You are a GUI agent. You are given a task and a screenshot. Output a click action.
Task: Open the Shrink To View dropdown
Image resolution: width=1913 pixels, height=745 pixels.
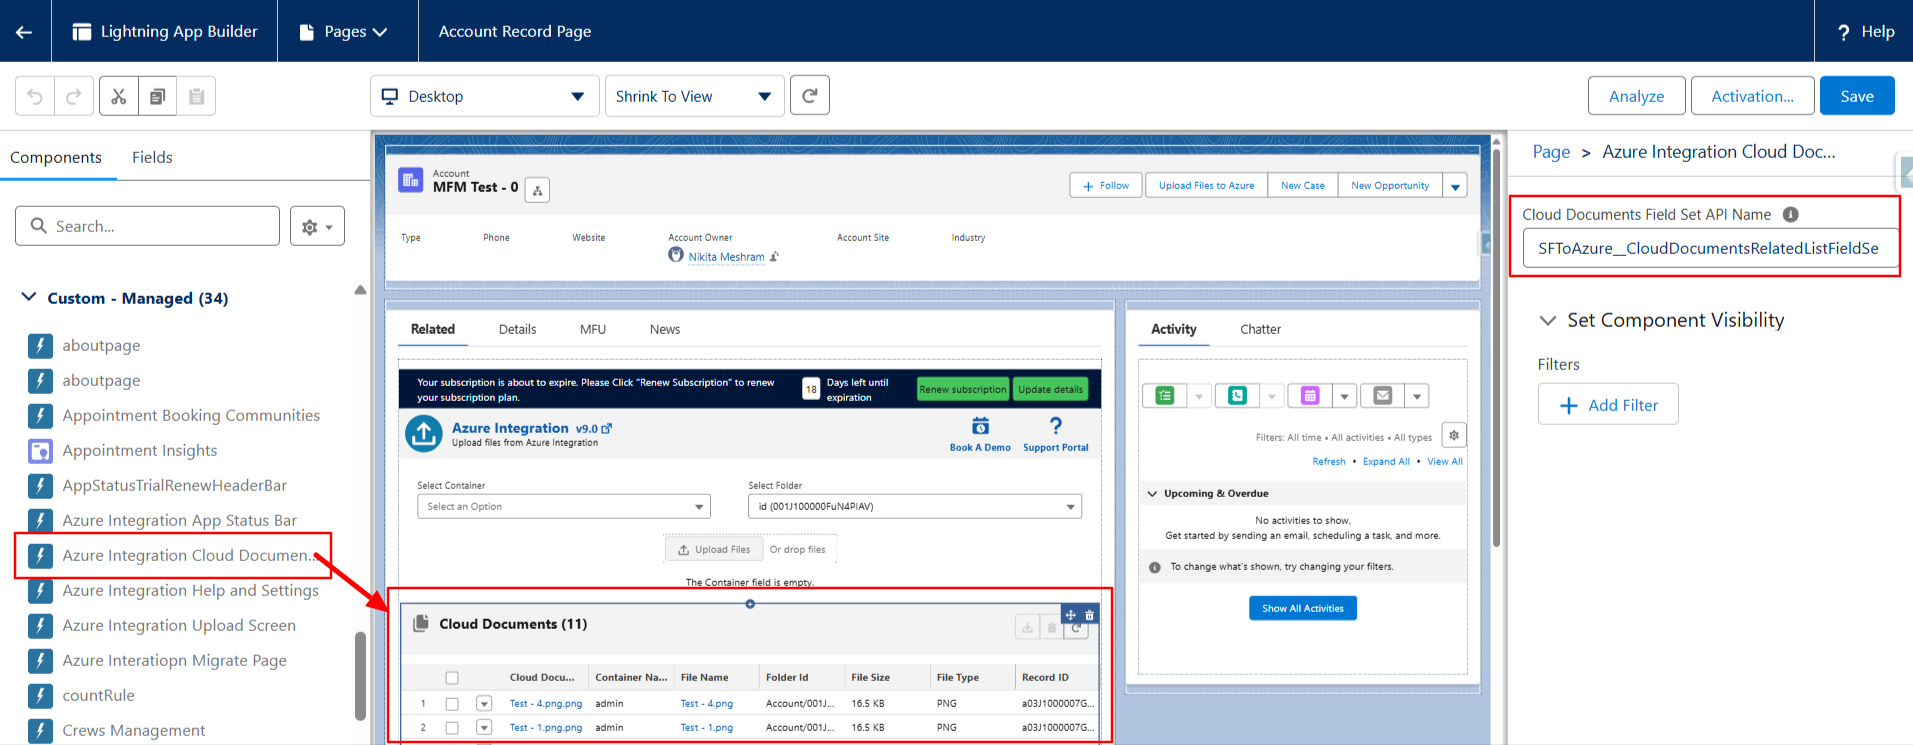pos(694,96)
